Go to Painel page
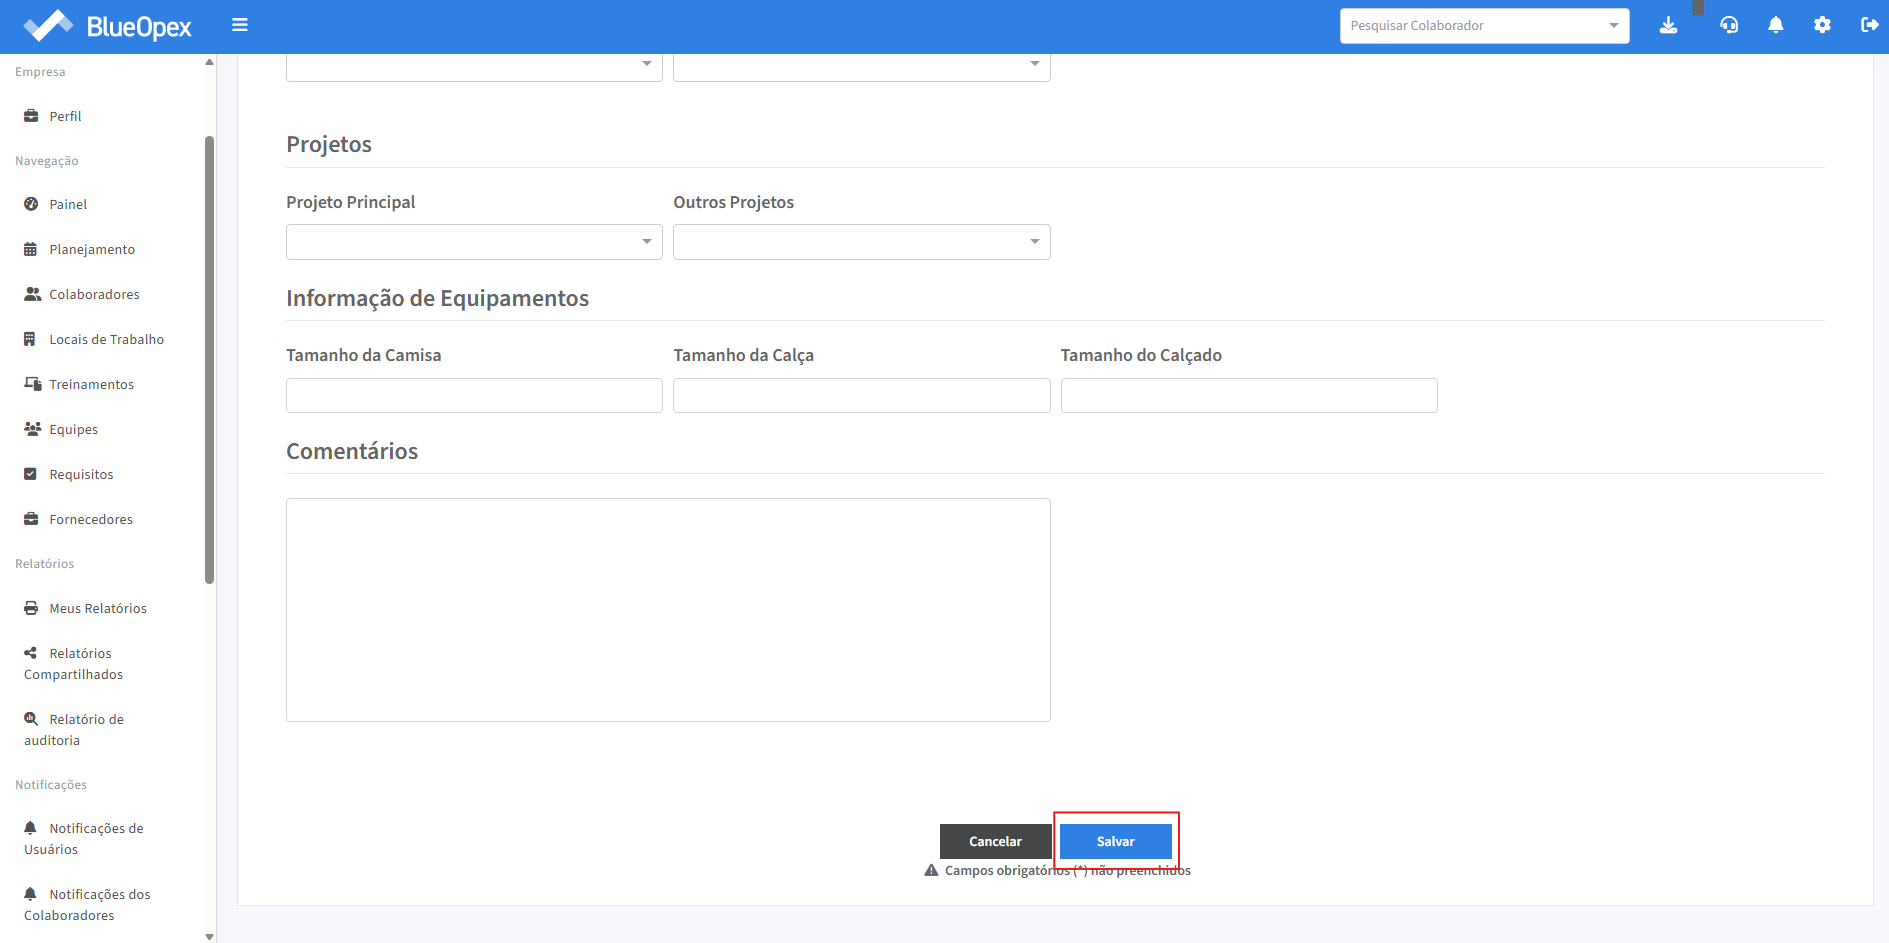Image resolution: width=1889 pixels, height=943 pixels. click(68, 204)
